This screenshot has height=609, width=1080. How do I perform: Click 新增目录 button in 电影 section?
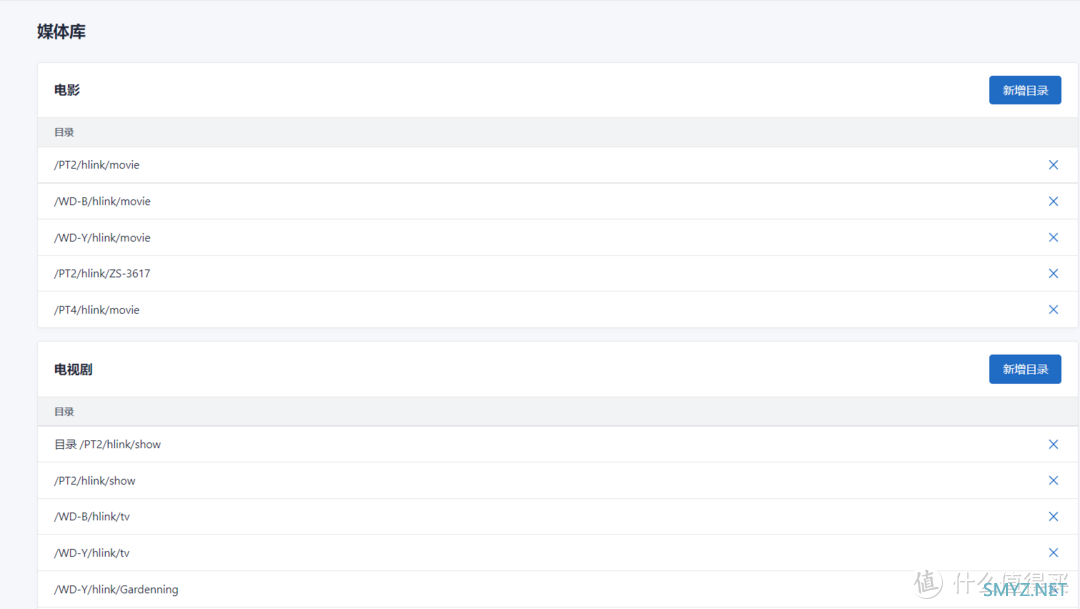tap(1025, 90)
